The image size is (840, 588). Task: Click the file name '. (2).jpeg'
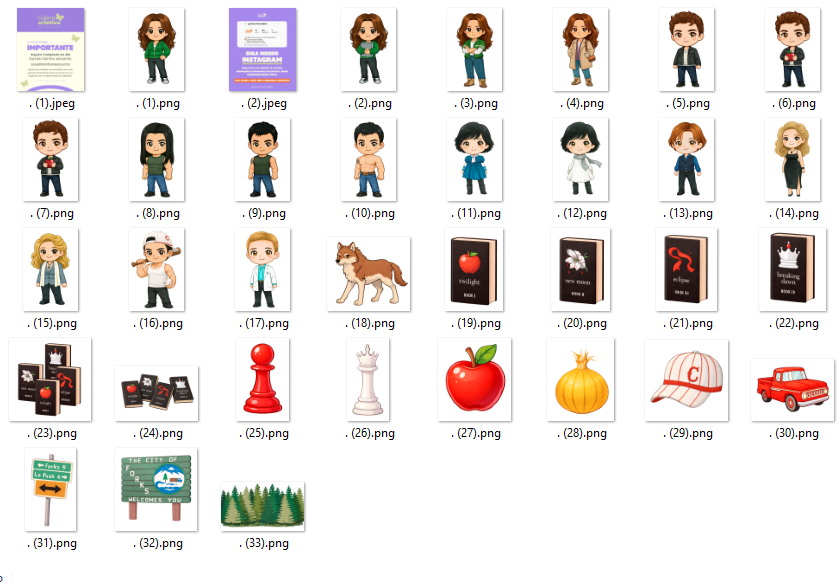264,103
